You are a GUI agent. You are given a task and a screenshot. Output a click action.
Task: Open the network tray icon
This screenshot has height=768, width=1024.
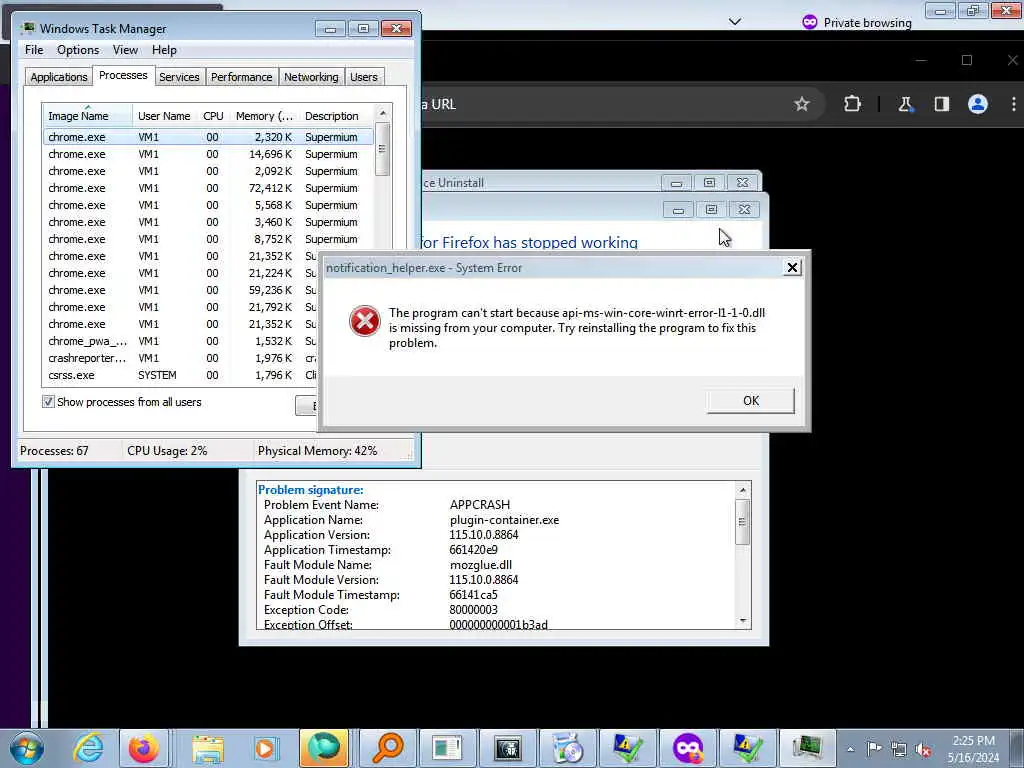(x=899, y=749)
